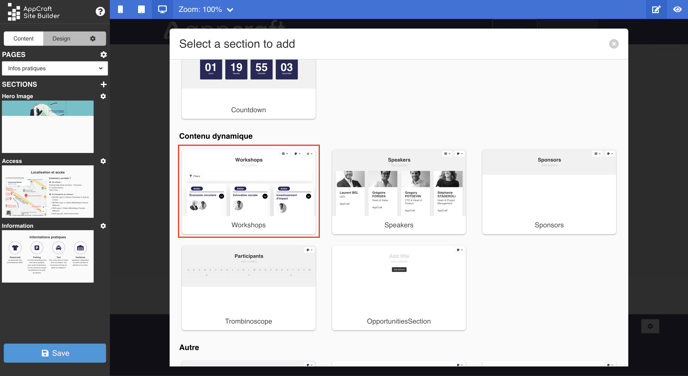Select the Countdown section card
The height and width of the screenshot is (376, 688).
pyautogui.click(x=248, y=89)
